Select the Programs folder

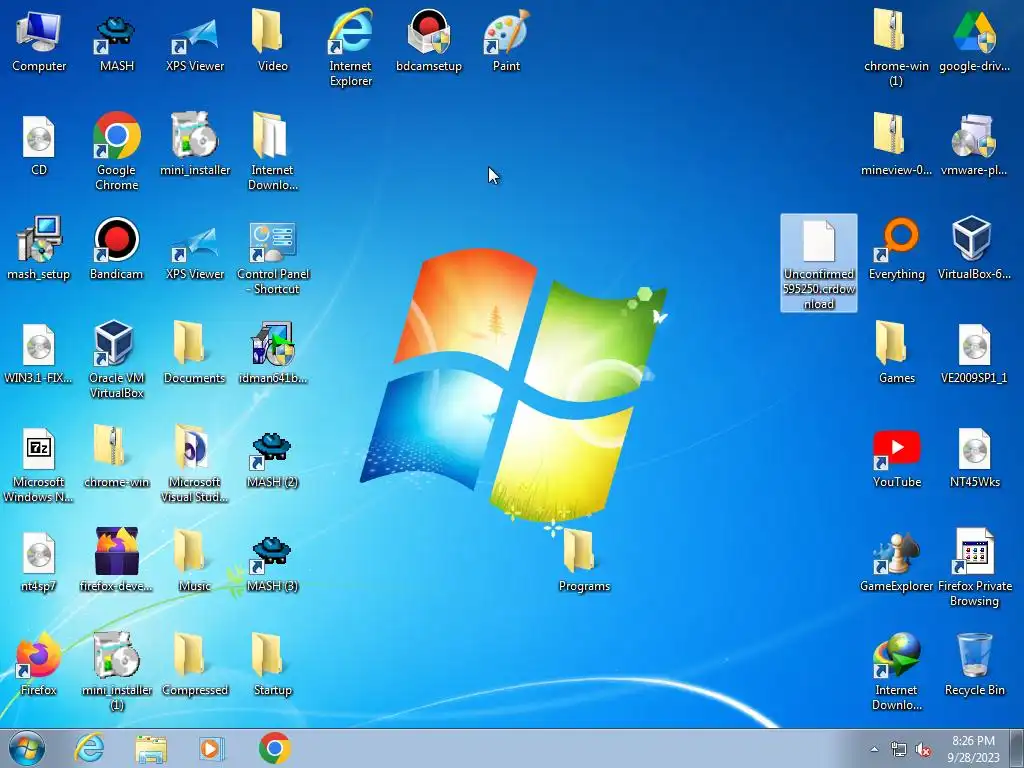tap(584, 560)
